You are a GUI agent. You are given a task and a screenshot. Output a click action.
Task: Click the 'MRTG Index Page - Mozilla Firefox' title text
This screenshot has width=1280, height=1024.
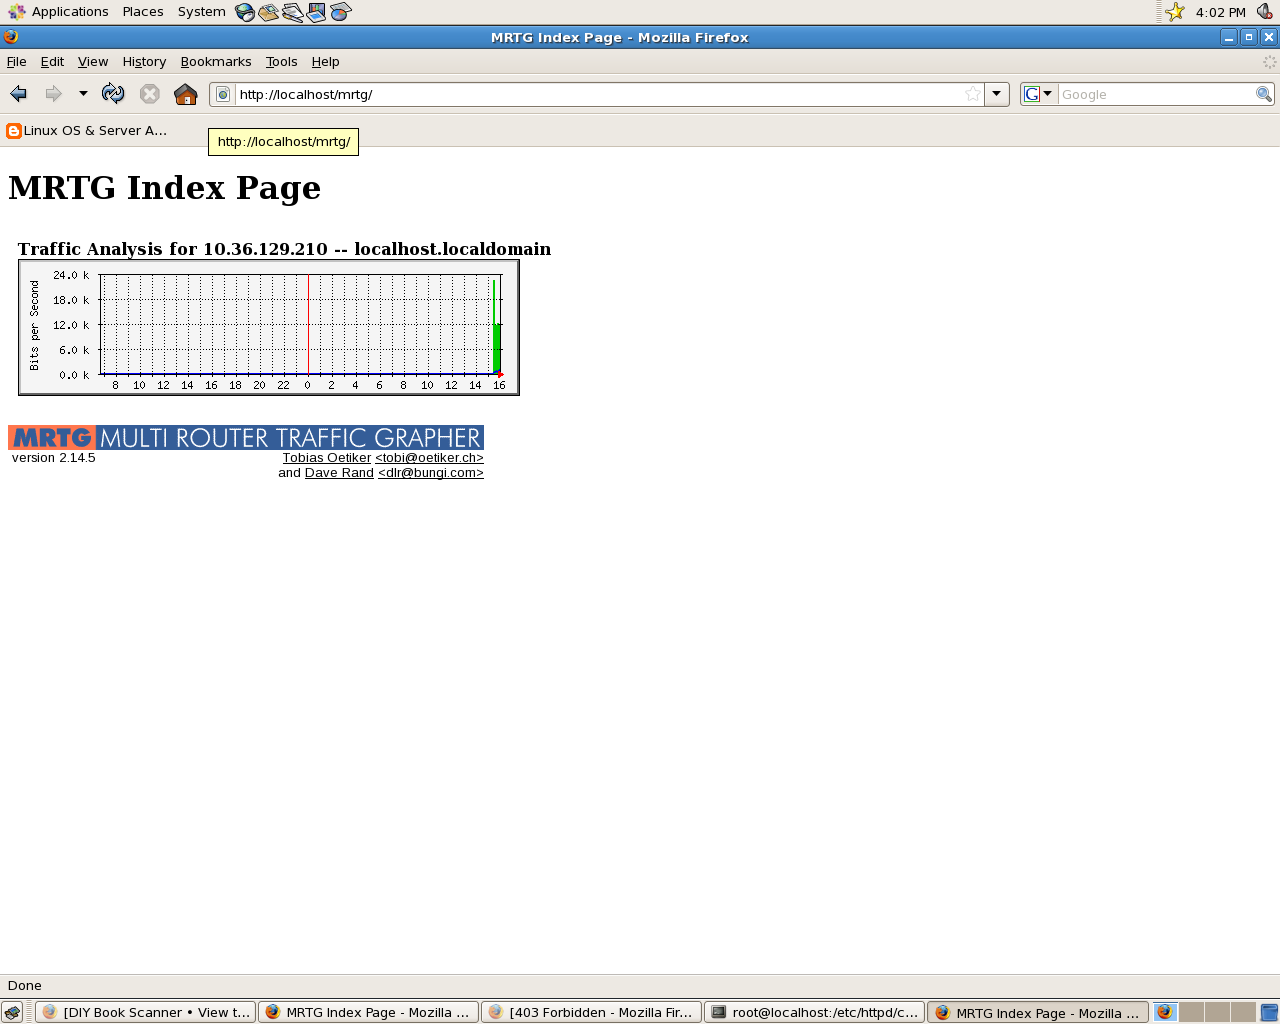(620, 37)
